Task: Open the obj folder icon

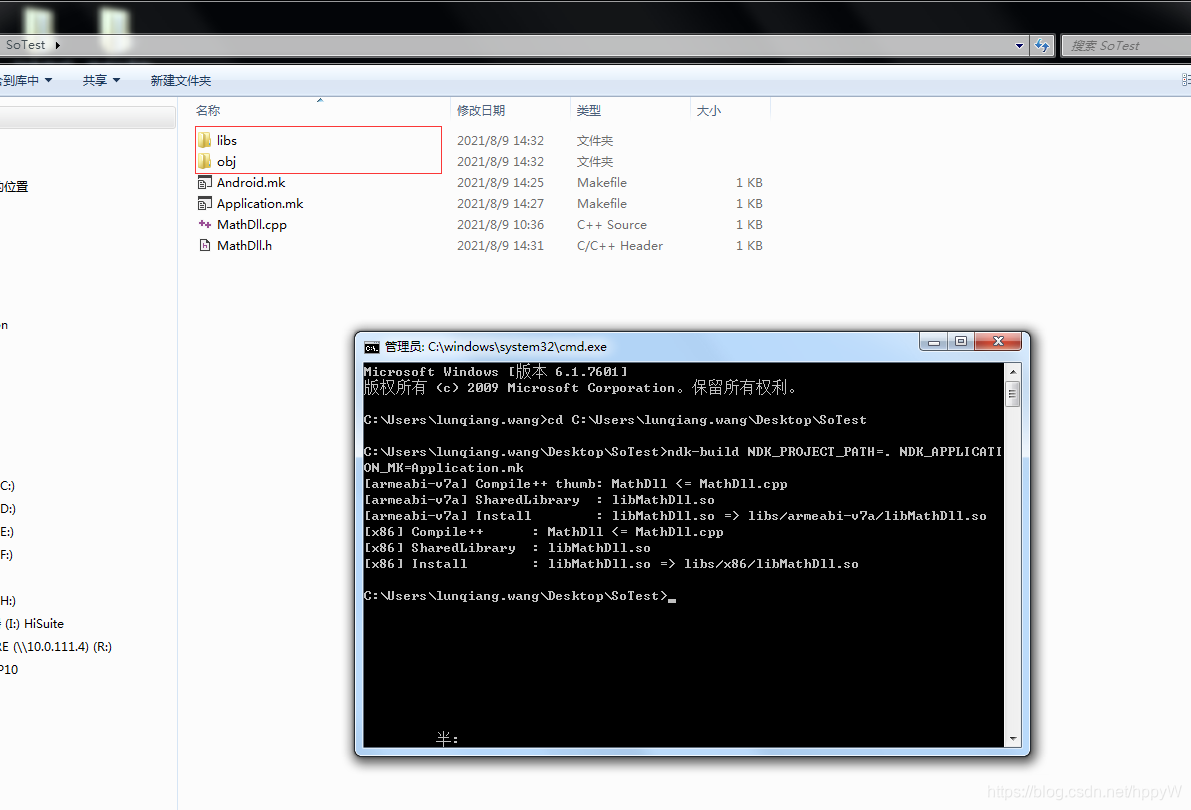Action: [204, 161]
